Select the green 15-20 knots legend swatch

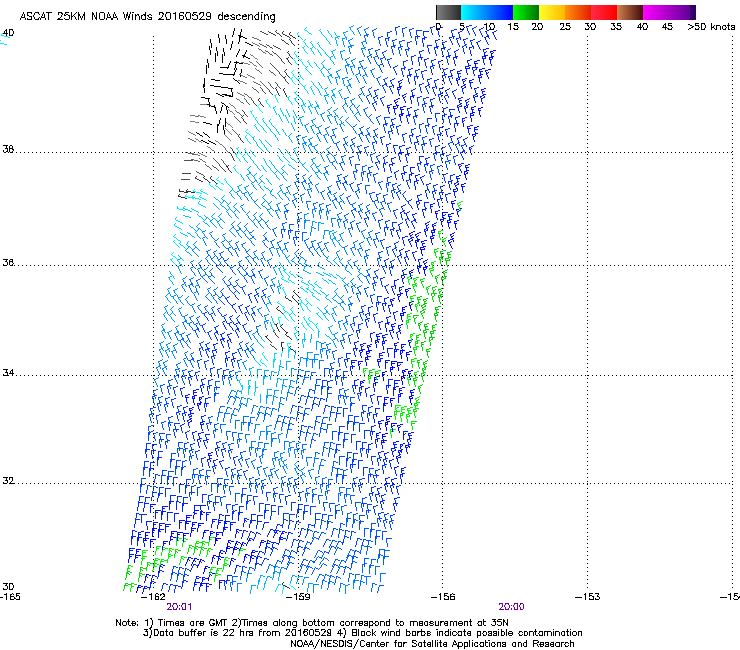526,12
